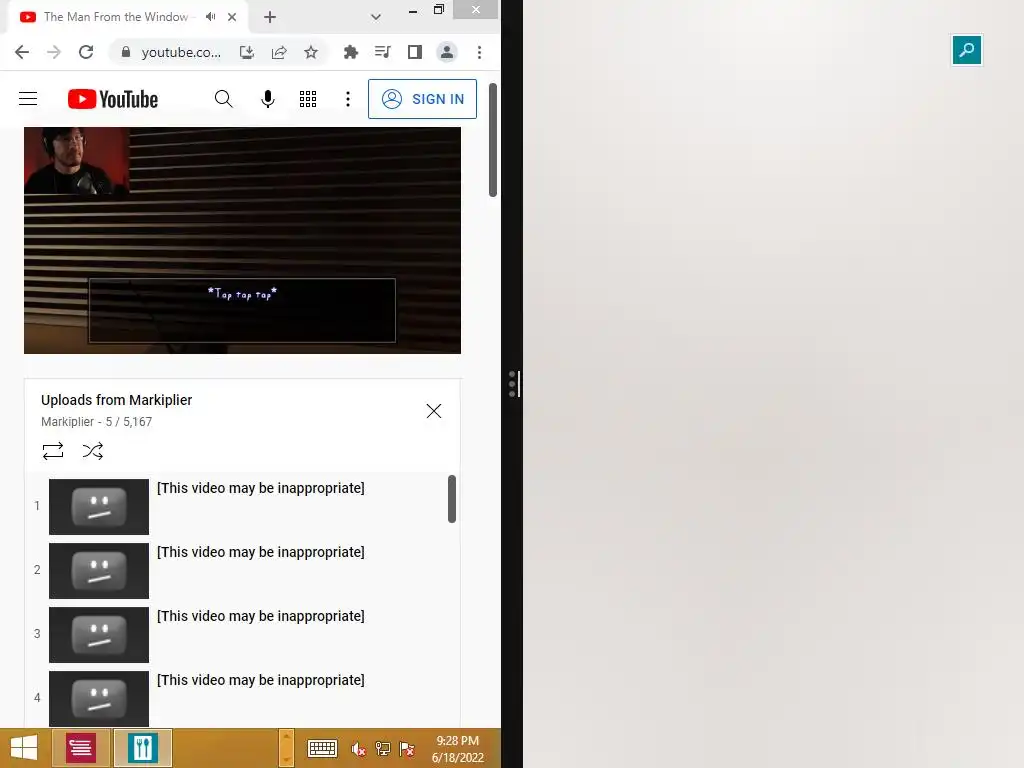The image size is (1024, 768).
Task: Open Chrome profile avatar
Action: click(x=447, y=52)
